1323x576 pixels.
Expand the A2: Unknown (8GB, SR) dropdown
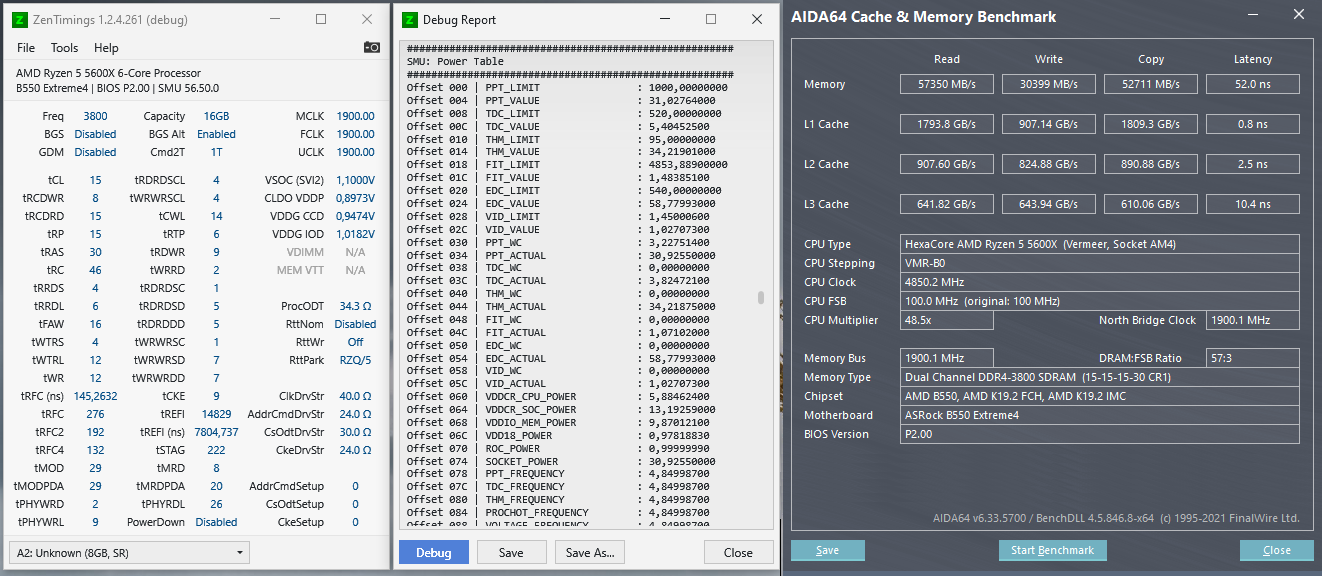pyautogui.click(x=129, y=553)
